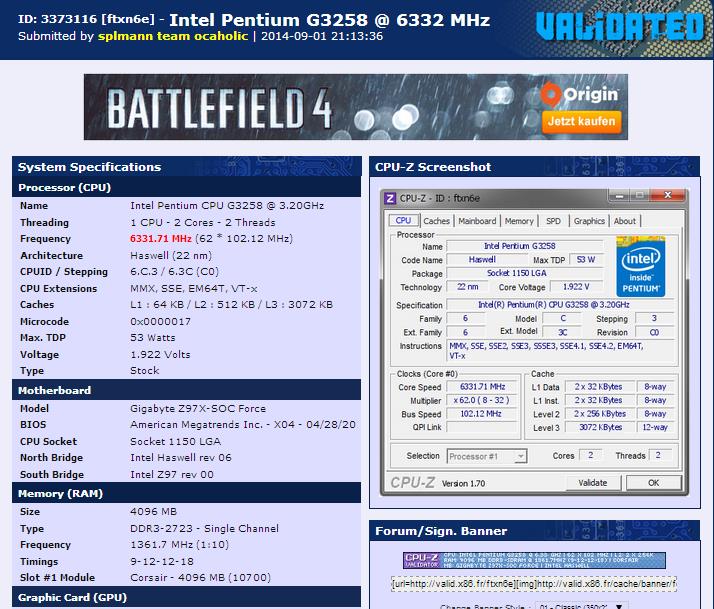Click the Processor (CPU) section header

tap(187, 187)
